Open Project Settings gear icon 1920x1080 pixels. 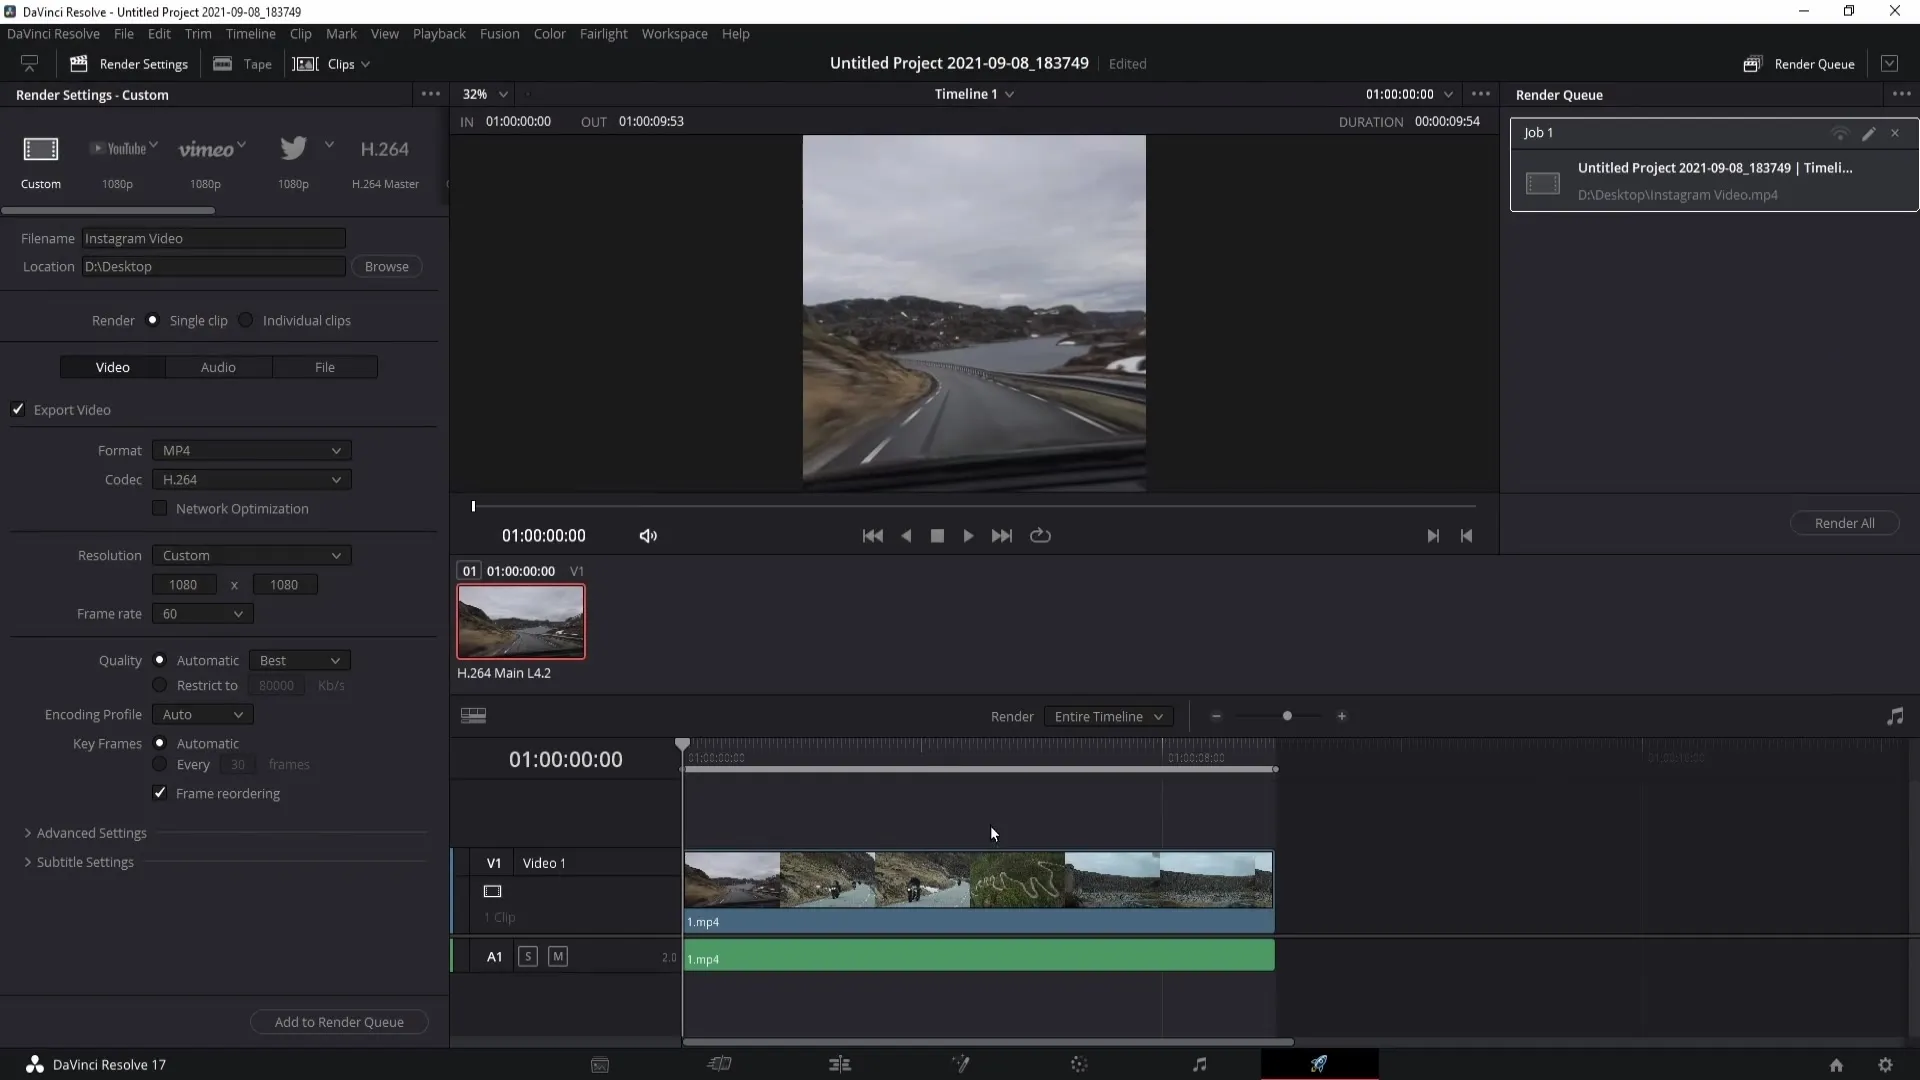pos(1885,1065)
